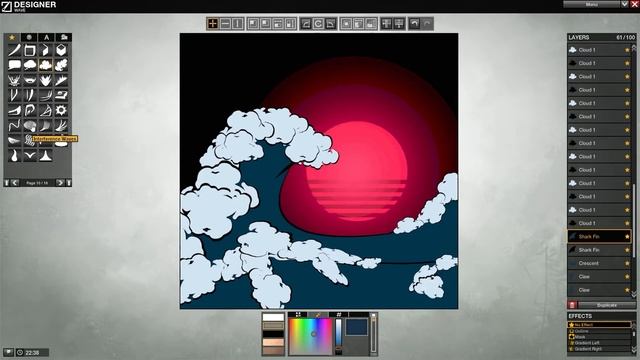This screenshot has width=640, height=360.
Task: Select the highlighted cumulus cloud shape
Action: pos(45,65)
